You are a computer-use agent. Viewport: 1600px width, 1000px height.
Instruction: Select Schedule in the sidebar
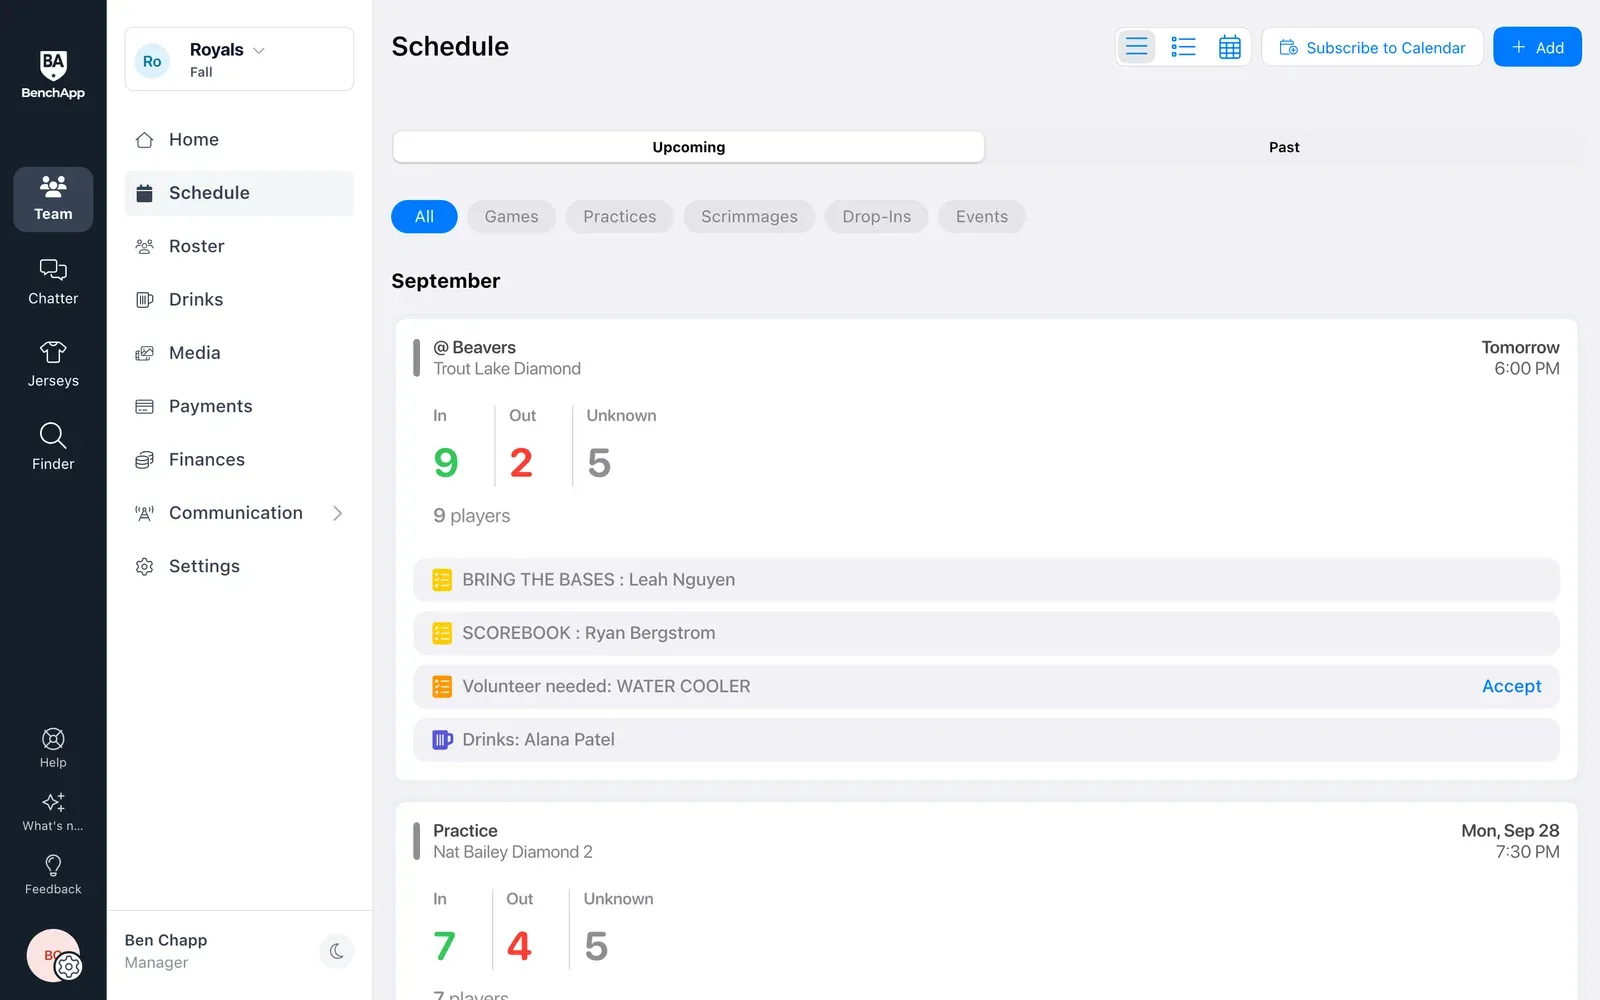pyautogui.click(x=239, y=193)
